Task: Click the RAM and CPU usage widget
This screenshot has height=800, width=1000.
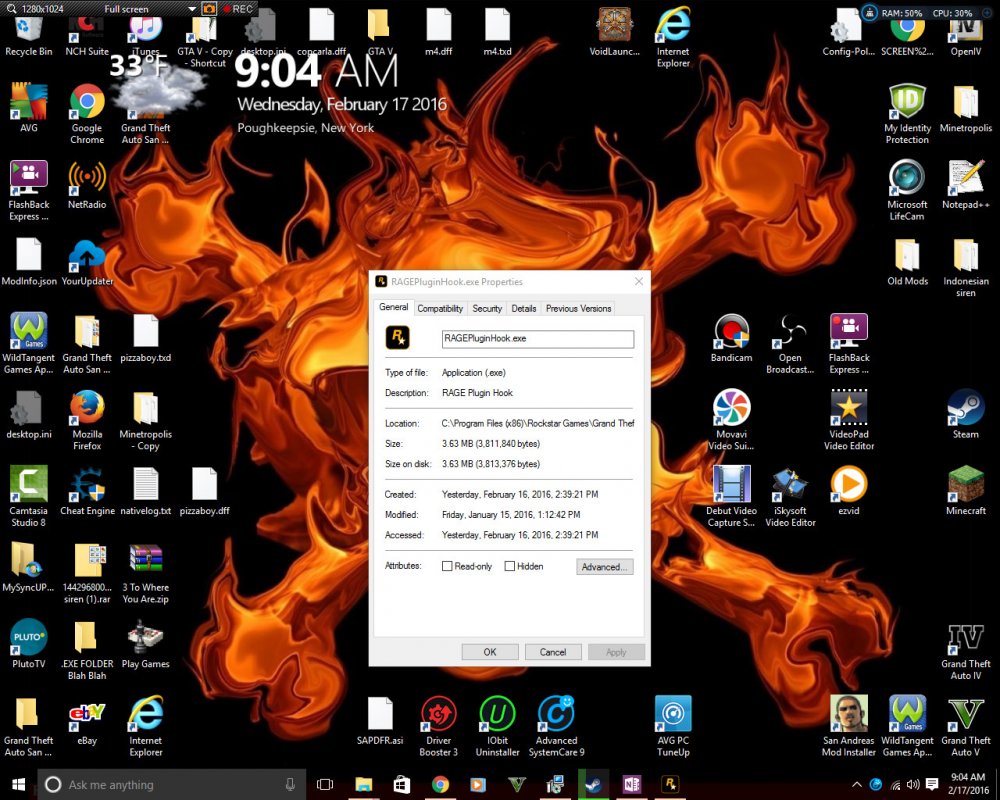Action: (x=926, y=13)
